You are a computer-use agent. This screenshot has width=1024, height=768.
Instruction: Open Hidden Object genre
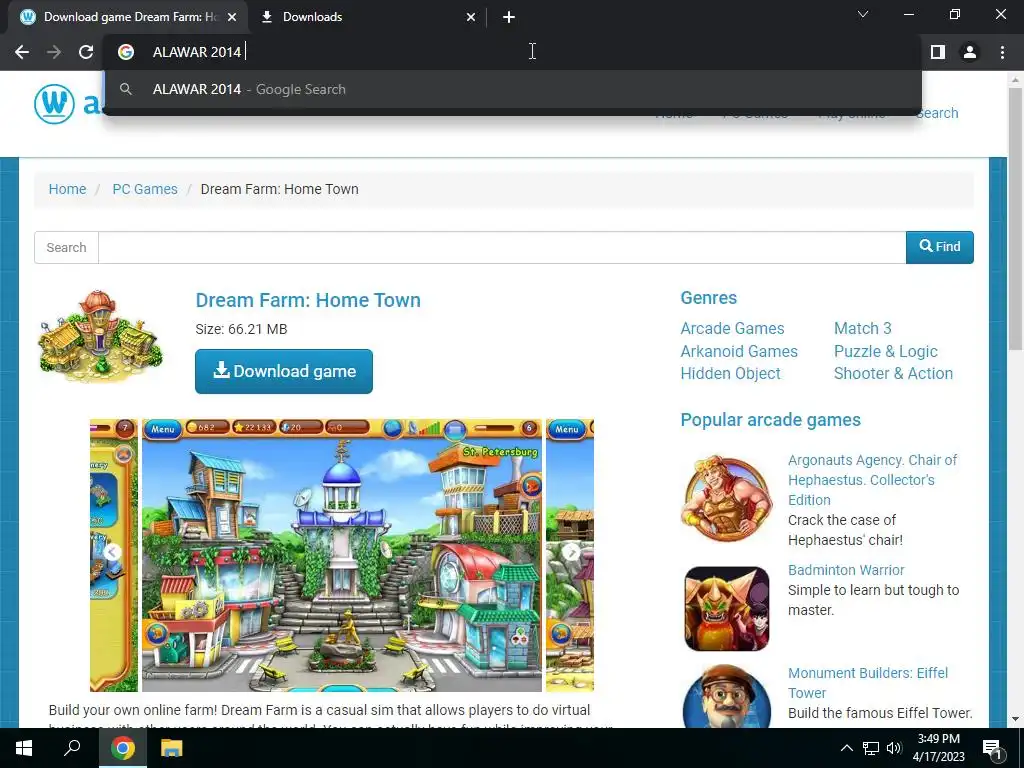(730, 374)
